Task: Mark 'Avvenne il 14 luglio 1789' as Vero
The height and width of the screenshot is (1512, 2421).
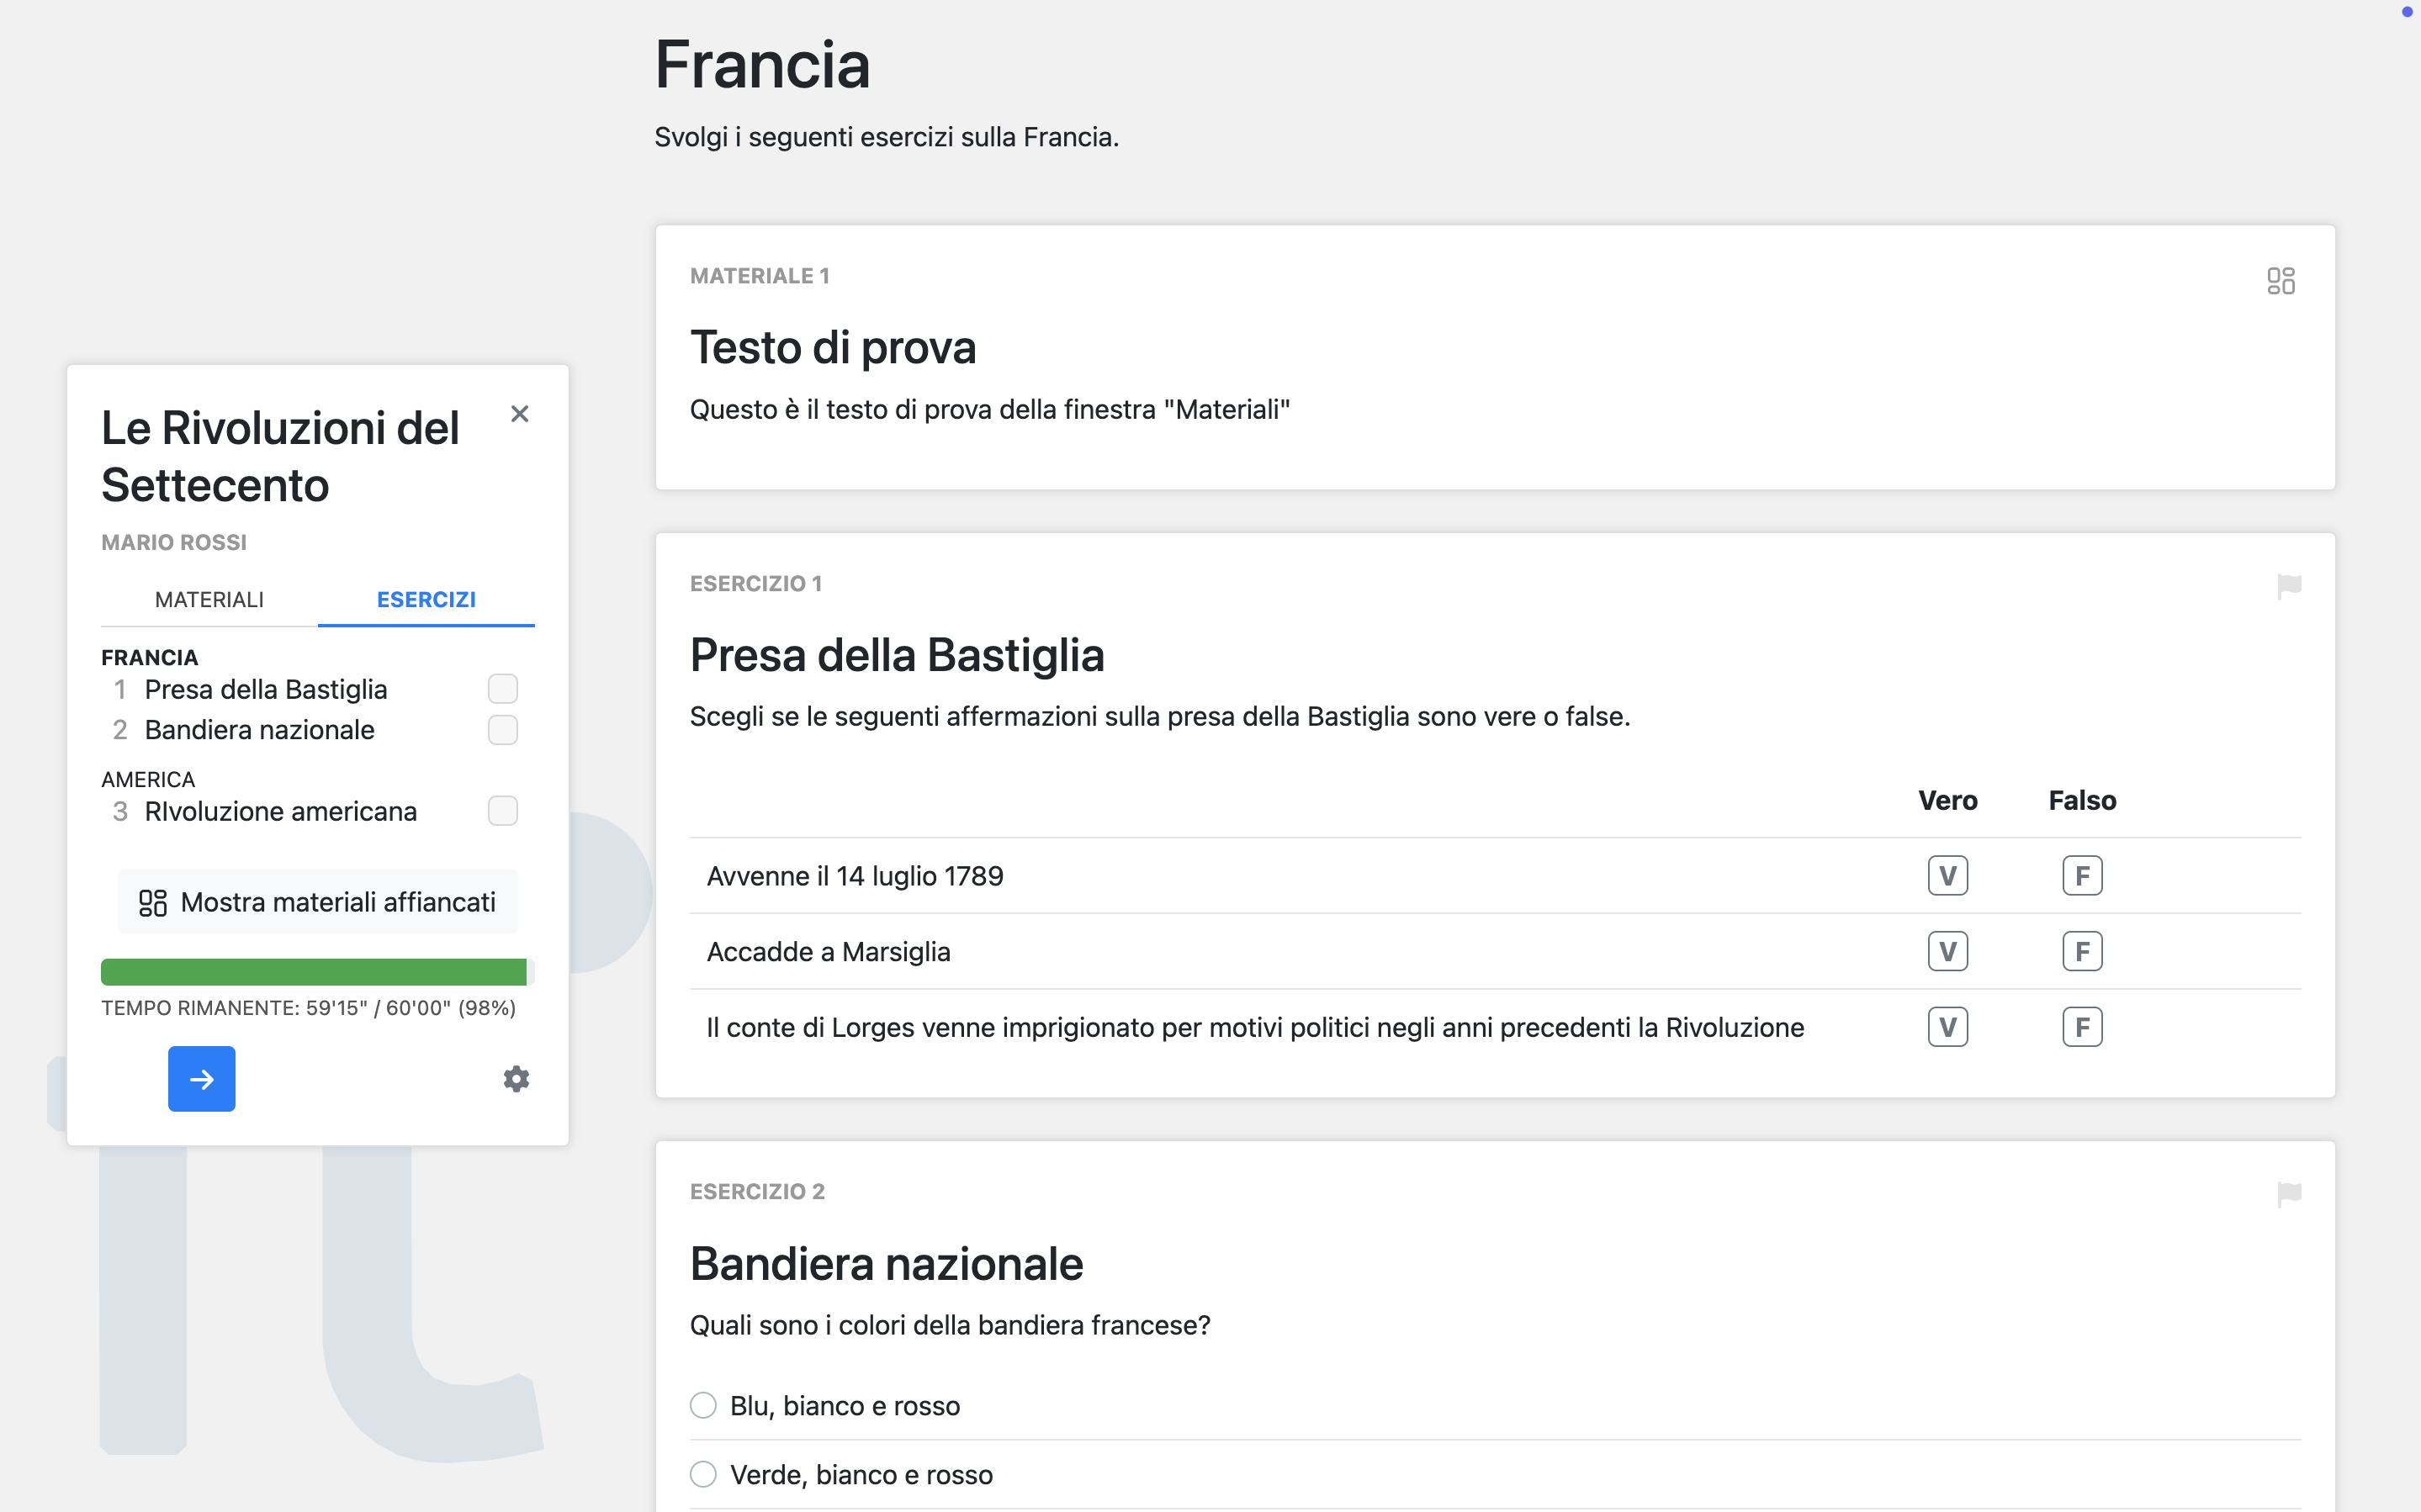Action: point(1947,876)
